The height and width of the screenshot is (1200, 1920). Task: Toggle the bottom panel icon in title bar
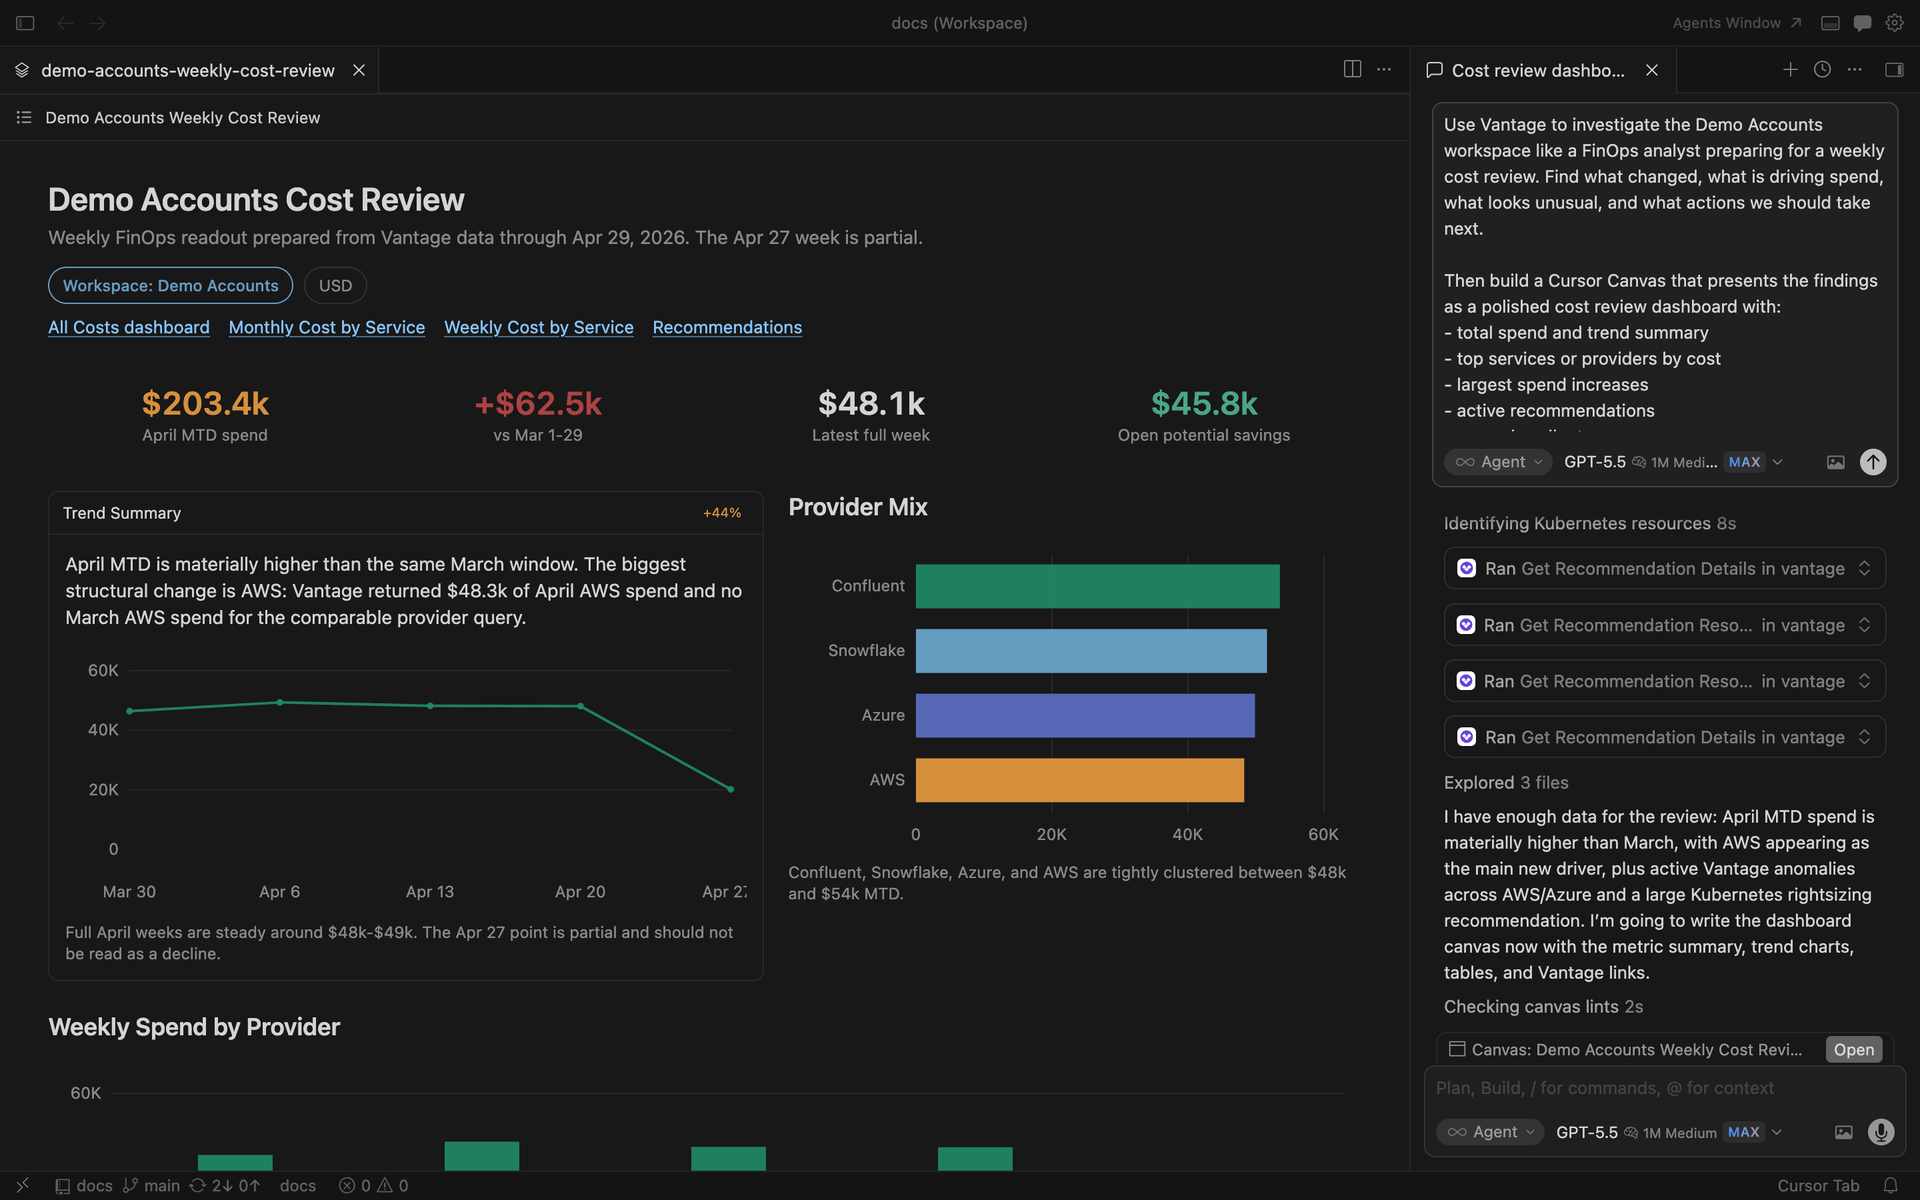1830,23
